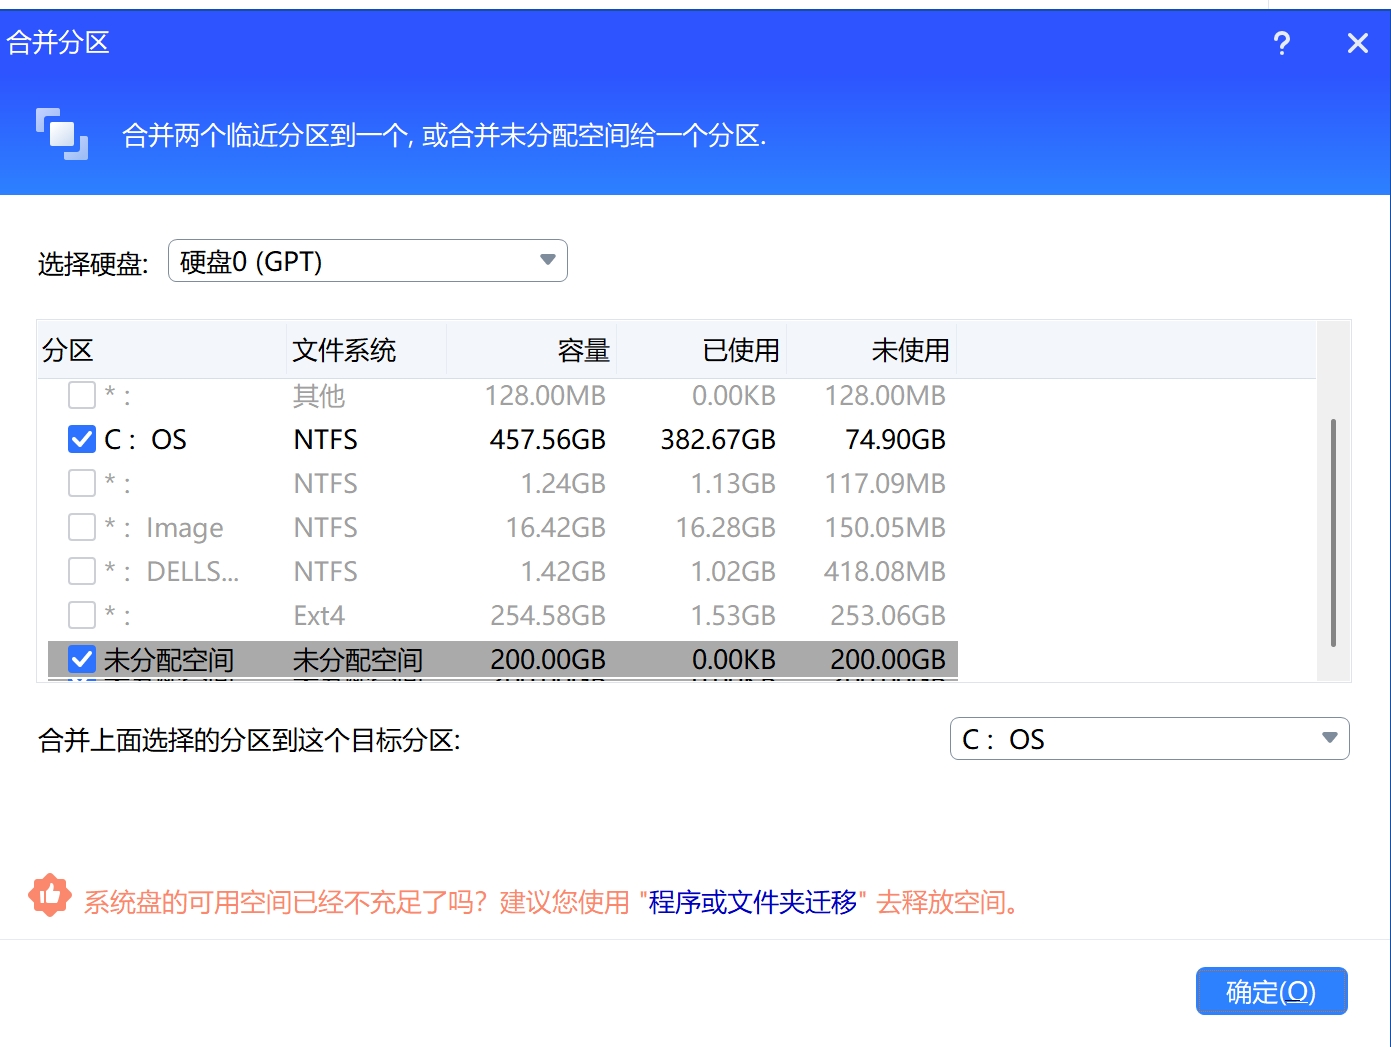Click the merge partitions icon in header

pos(62,134)
